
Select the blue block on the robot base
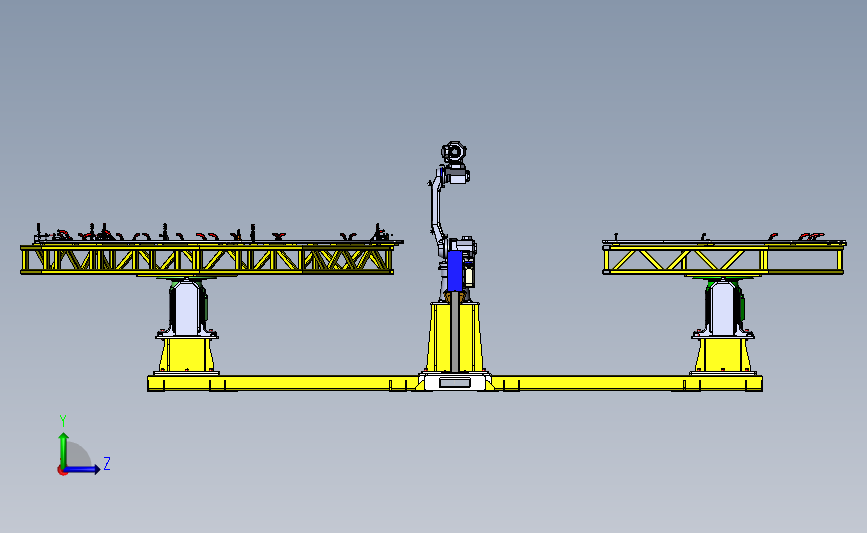click(x=455, y=271)
